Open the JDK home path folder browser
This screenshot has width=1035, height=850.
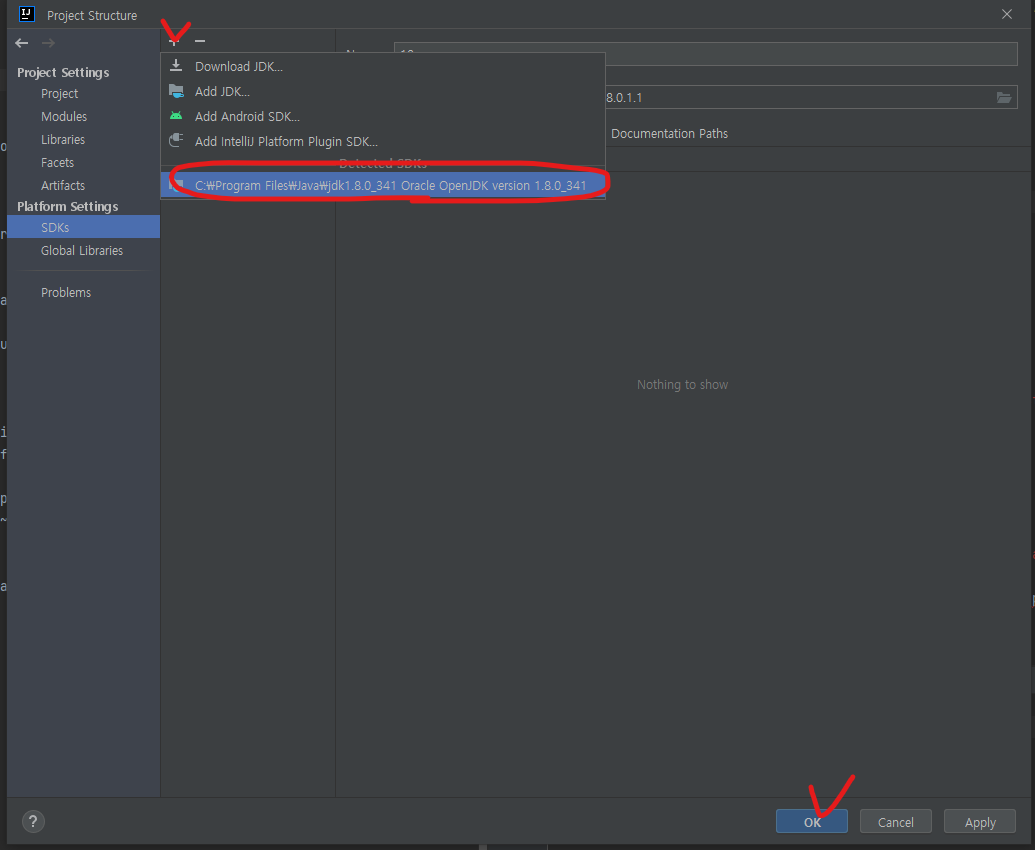pyautogui.click(x=1003, y=98)
